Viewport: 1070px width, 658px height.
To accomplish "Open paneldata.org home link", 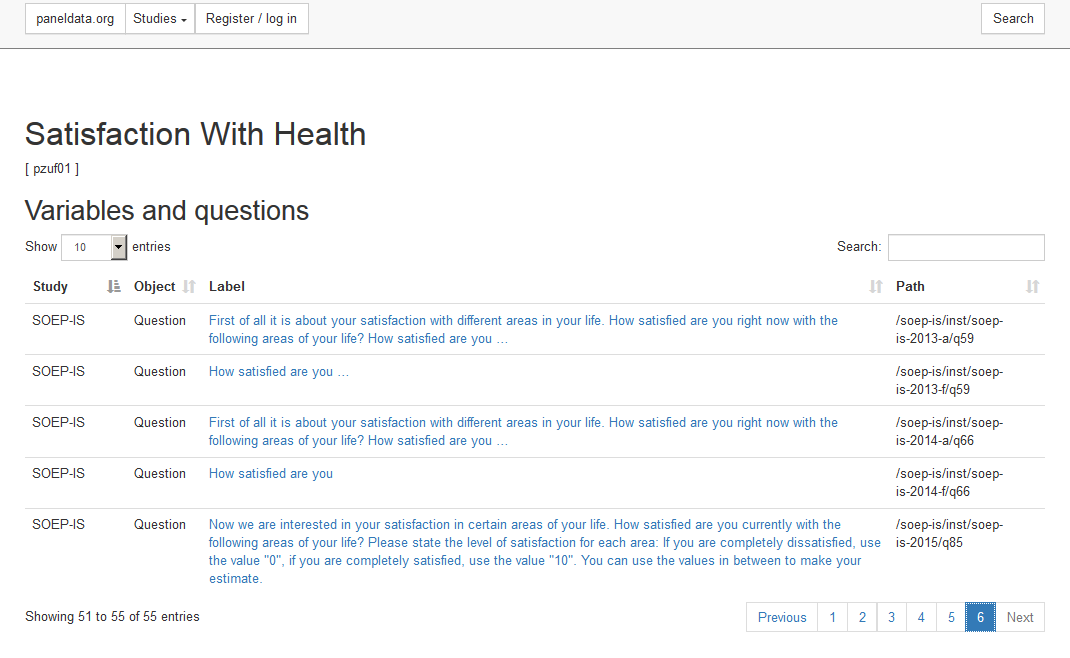I will [x=75, y=18].
